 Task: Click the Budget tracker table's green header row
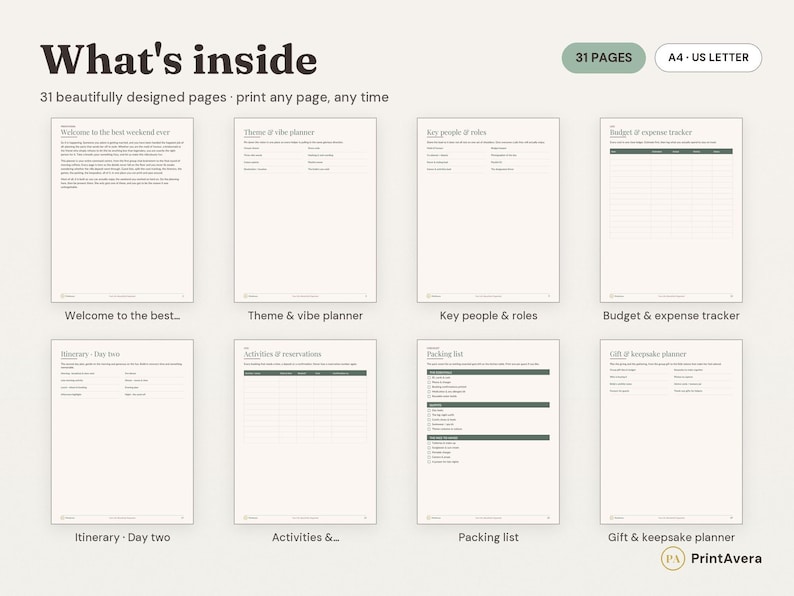point(671,151)
